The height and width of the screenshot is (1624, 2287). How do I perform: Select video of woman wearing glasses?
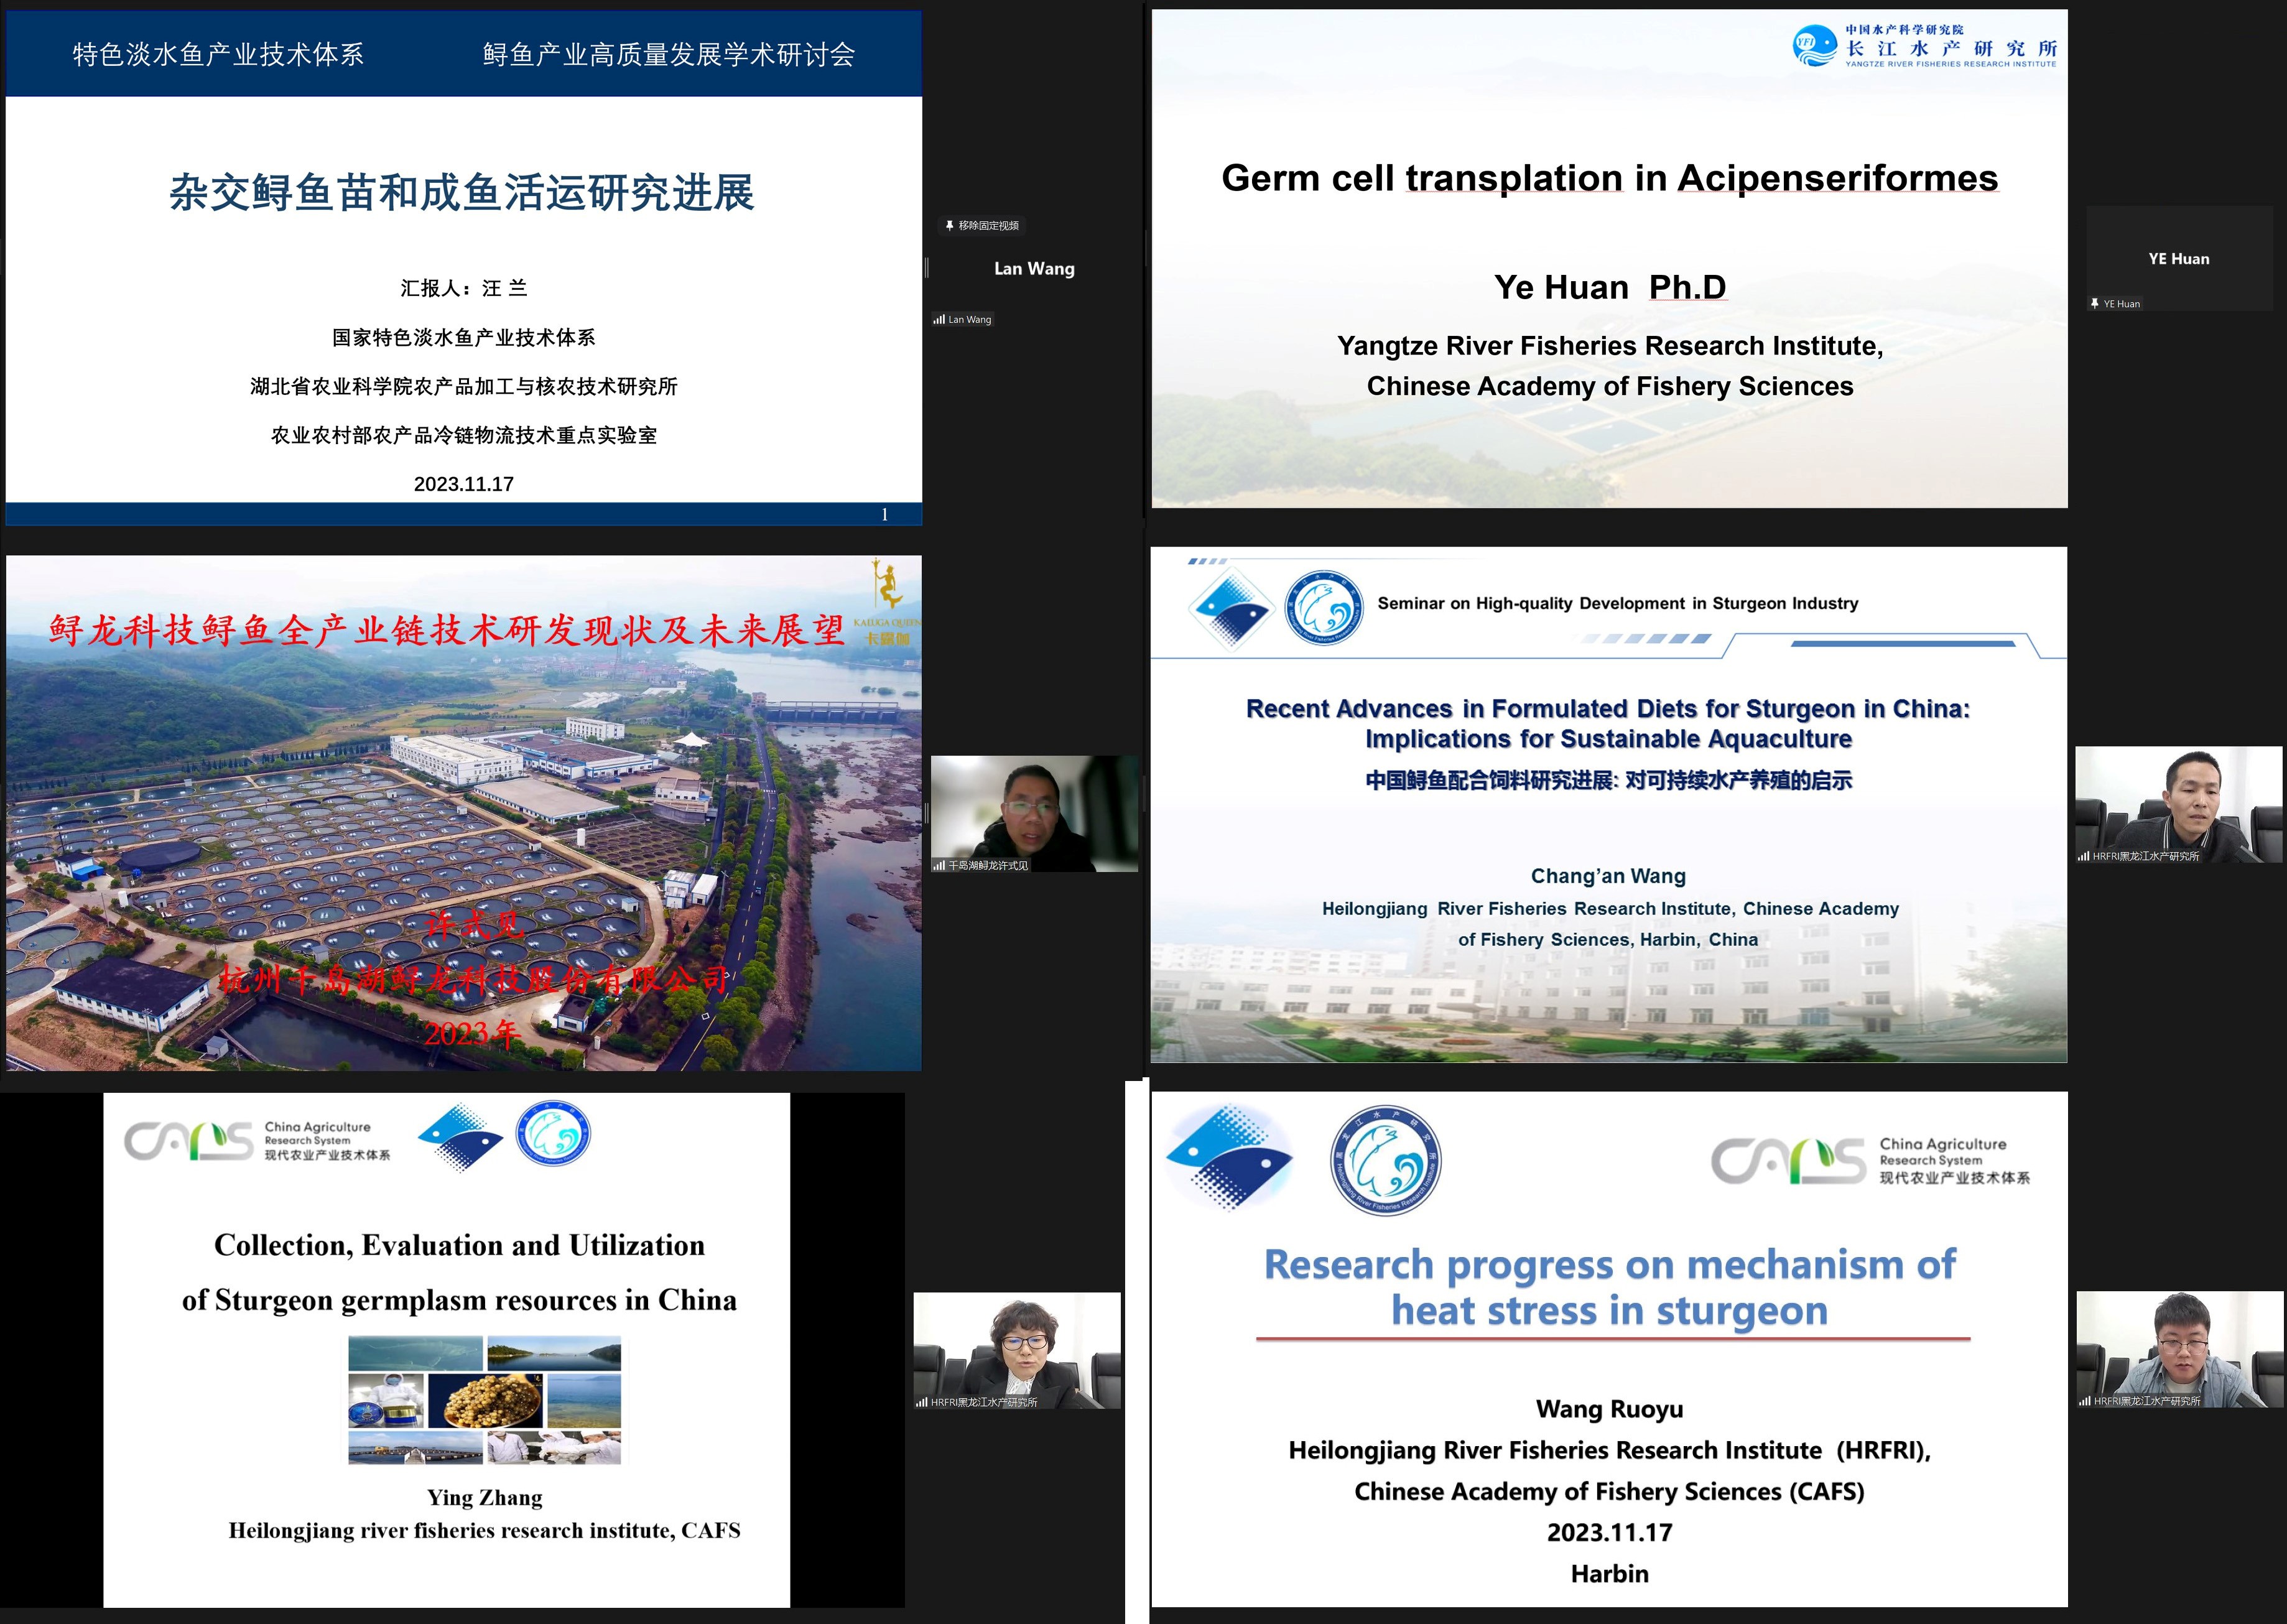click(x=1016, y=1350)
